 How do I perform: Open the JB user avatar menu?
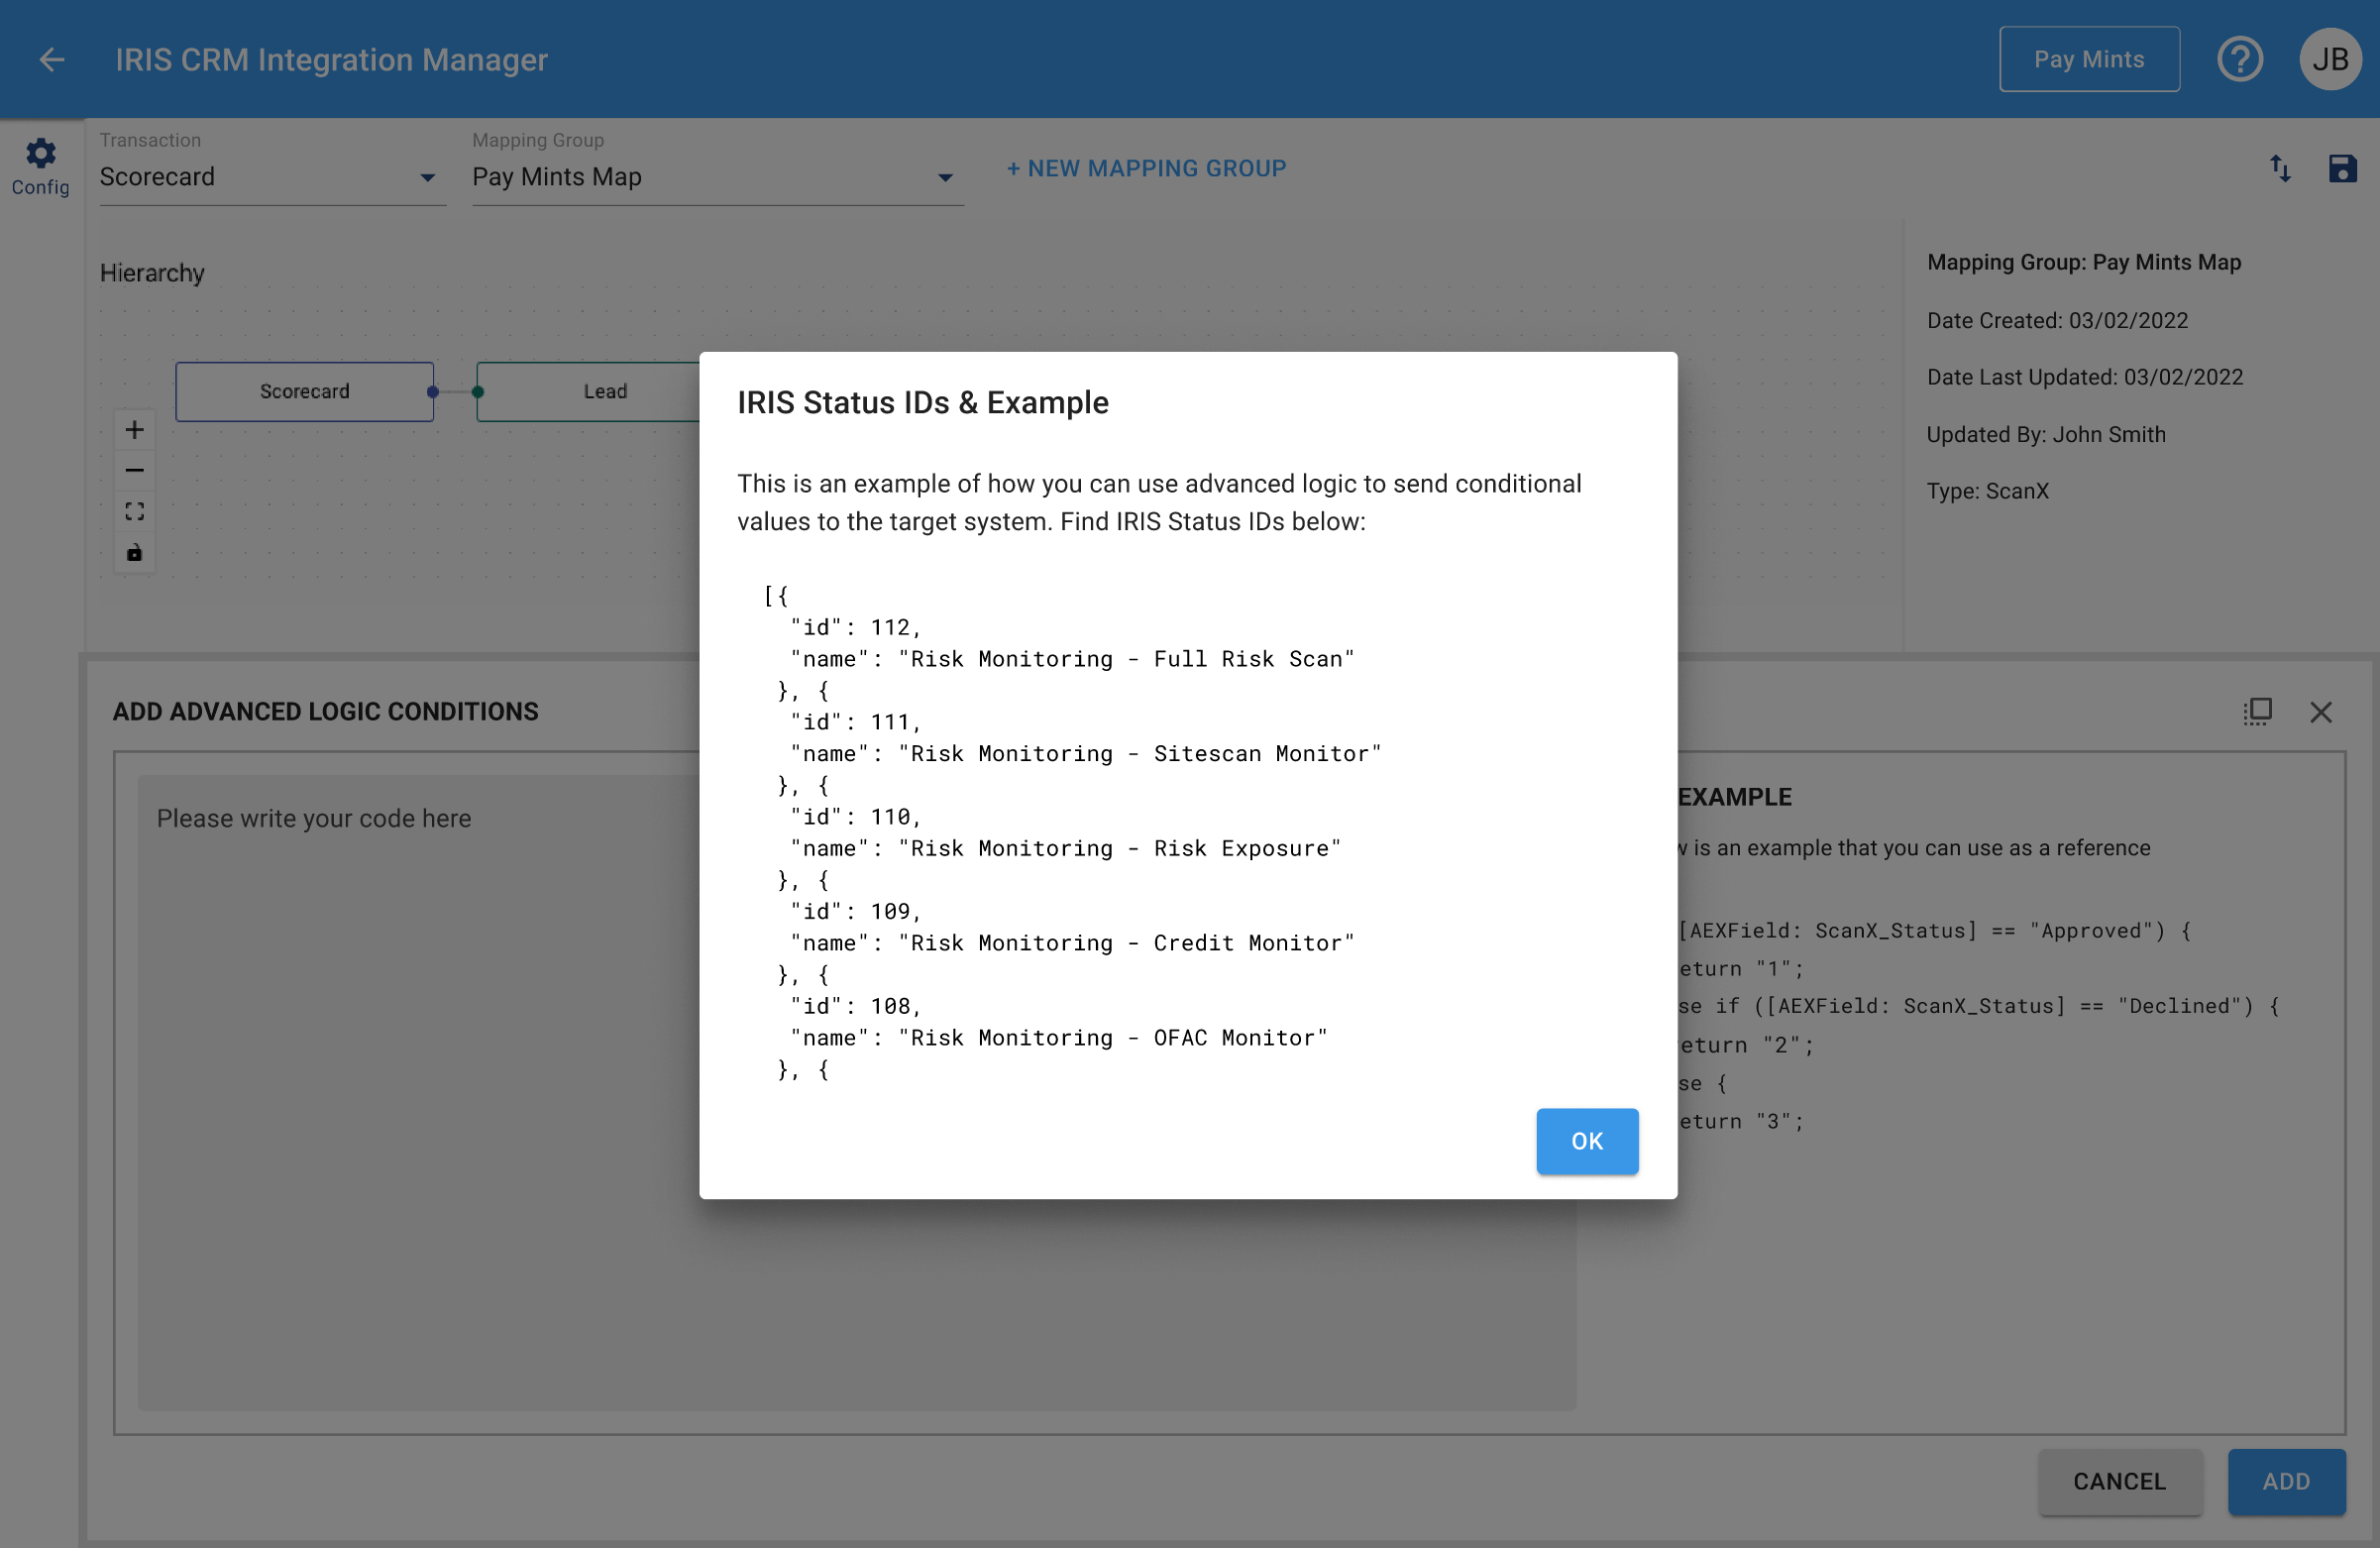pyautogui.click(x=2330, y=59)
